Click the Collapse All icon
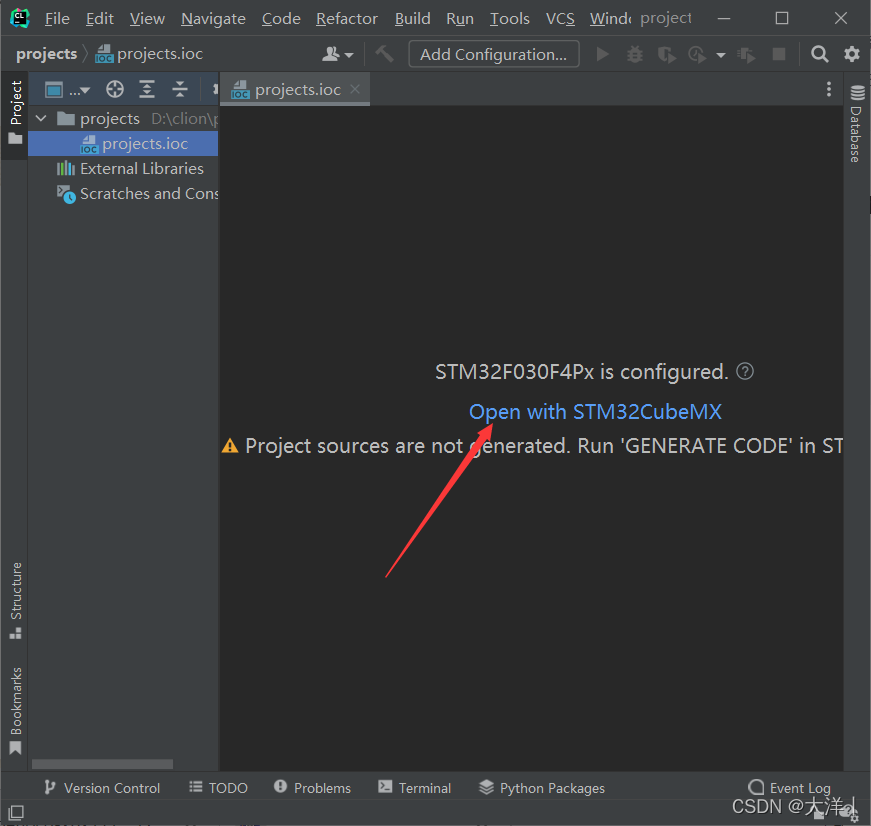This screenshot has width=871, height=826. [179, 89]
